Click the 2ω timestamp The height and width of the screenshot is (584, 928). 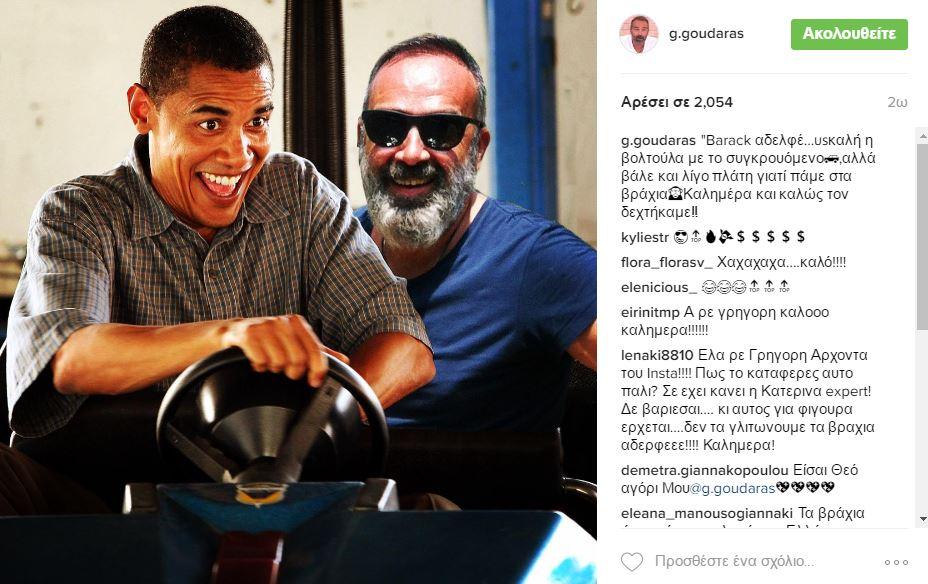point(897,102)
